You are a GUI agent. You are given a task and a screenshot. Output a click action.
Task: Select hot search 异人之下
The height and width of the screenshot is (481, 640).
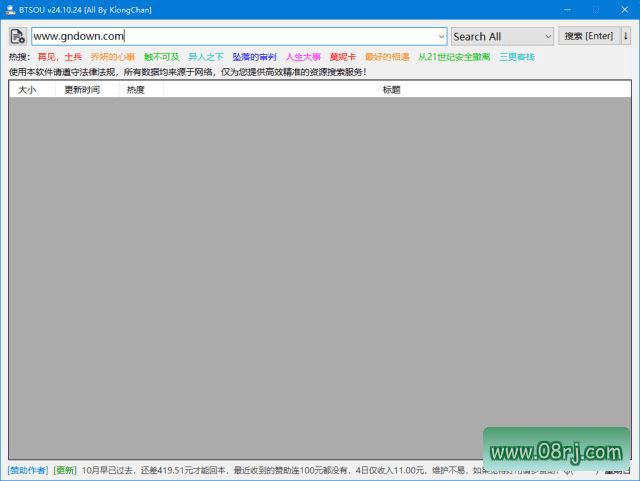[x=206, y=57]
